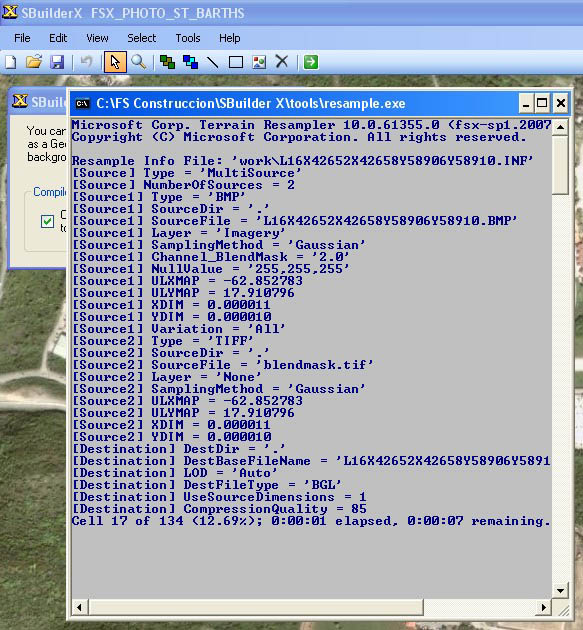The image size is (583, 630).
Task: Choose the line drawing tool
Action: 213,62
